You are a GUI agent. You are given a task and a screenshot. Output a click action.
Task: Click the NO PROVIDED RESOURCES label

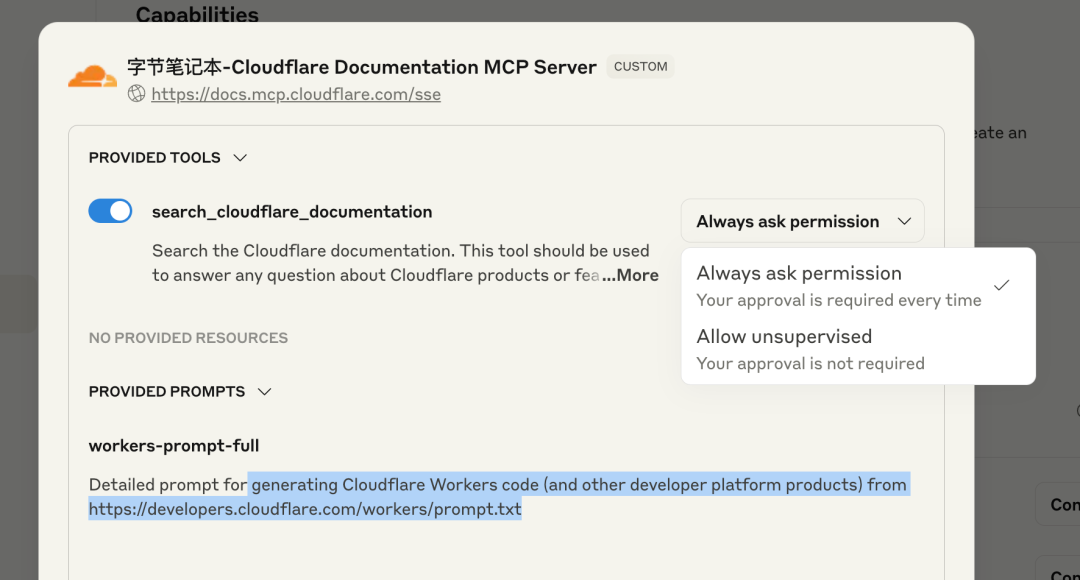click(x=188, y=338)
